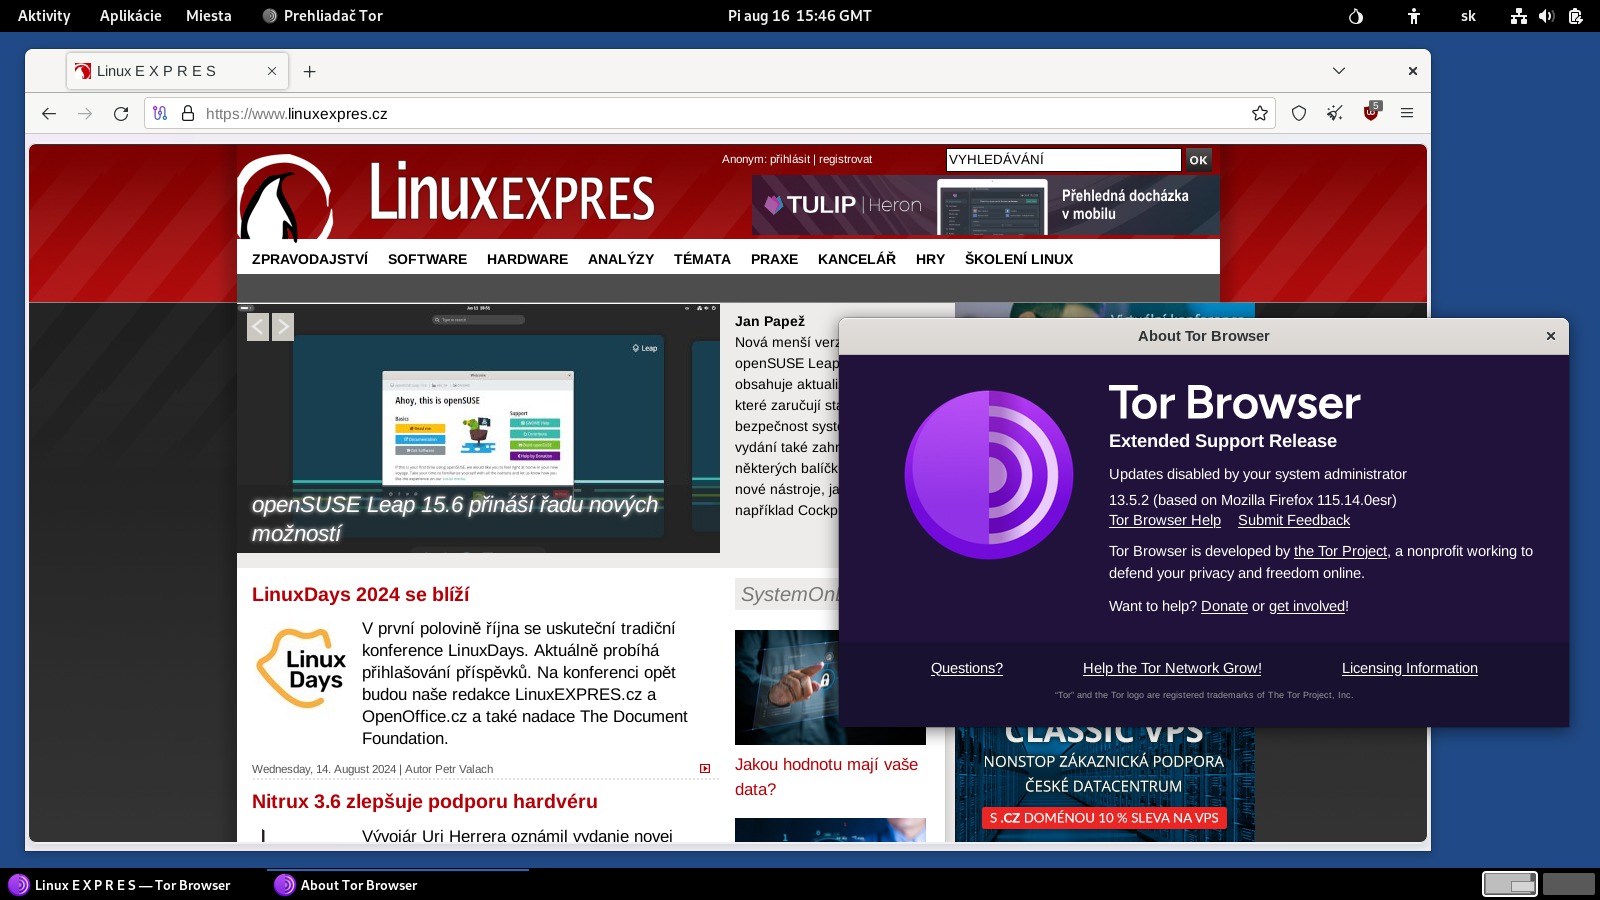1600x900 pixels.
Task: Click the clipboard tray icon
Action: tap(1575, 16)
